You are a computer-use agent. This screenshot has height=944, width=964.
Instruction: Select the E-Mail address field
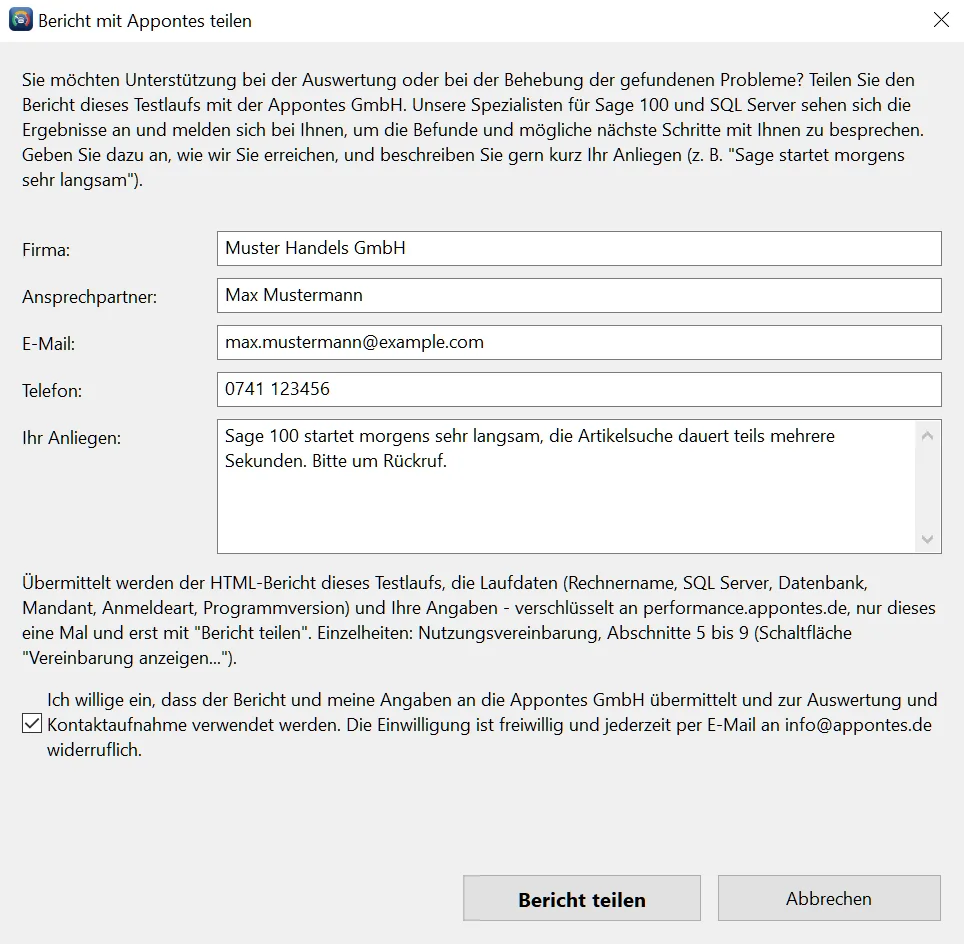click(x=579, y=343)
